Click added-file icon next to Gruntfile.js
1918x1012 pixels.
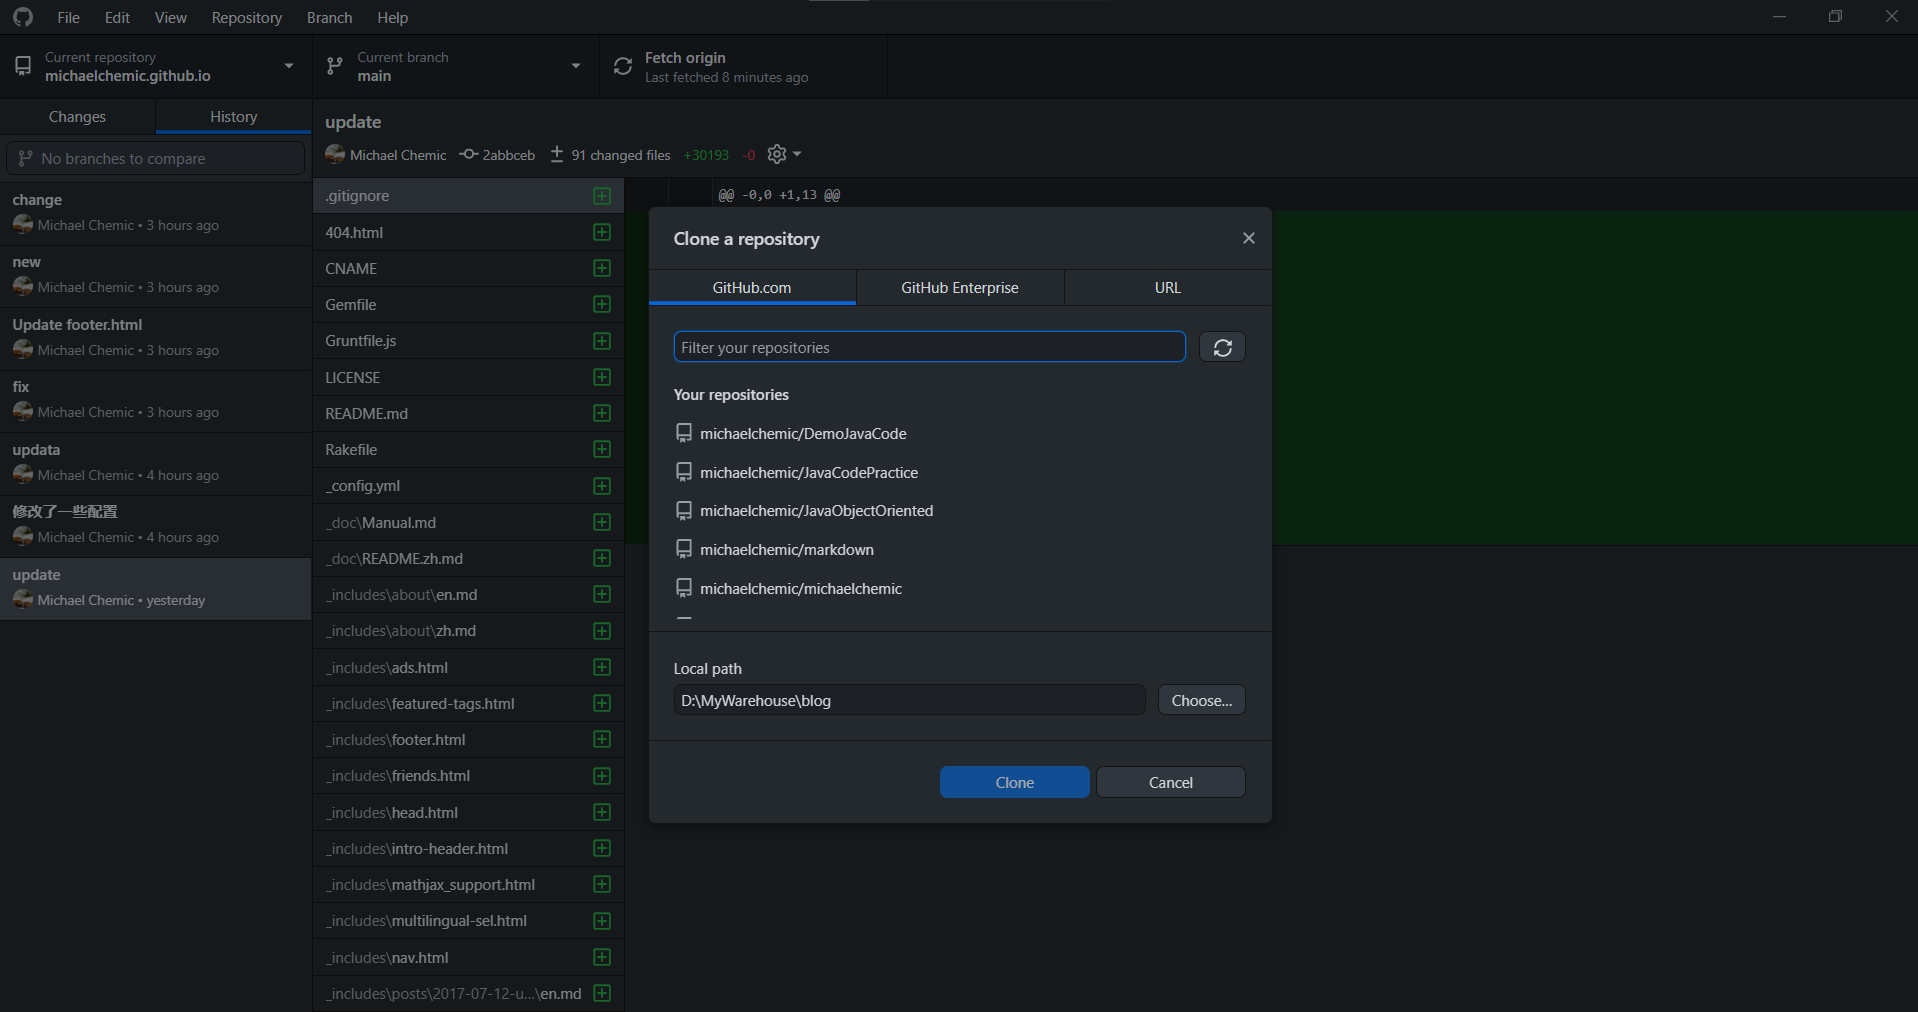pyautogui.click(x=602, y=341)
